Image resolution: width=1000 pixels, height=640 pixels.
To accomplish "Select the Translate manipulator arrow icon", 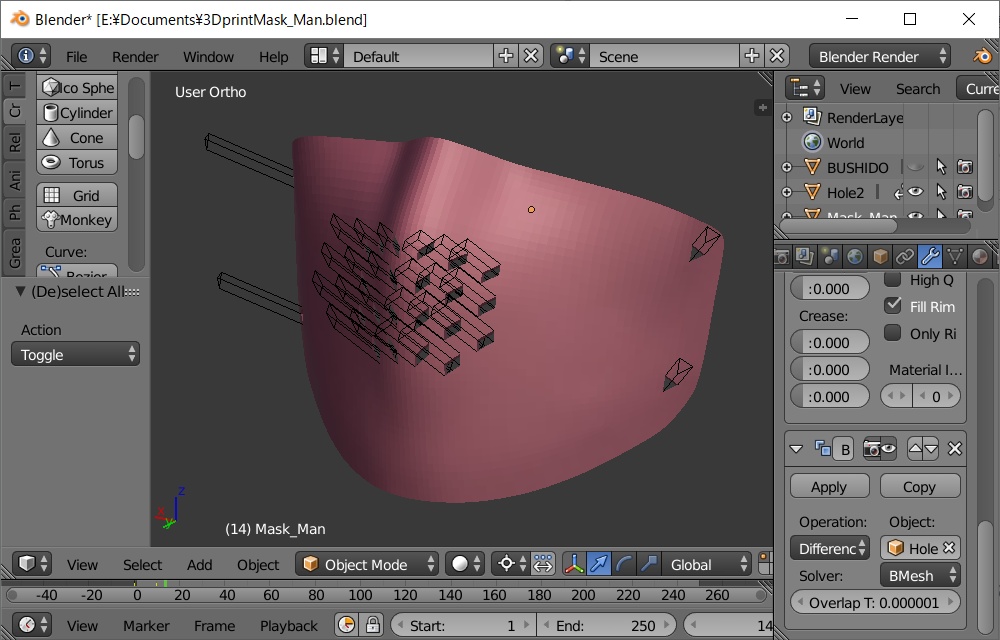I will click(x=597, y=564).
